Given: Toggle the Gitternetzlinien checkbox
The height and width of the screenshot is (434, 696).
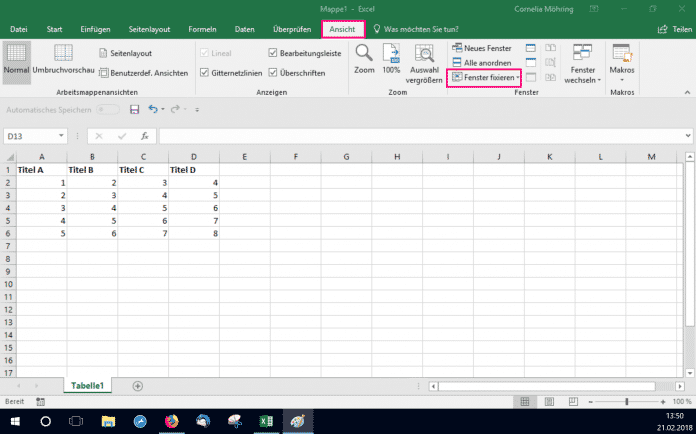Looking at the screenshot, I should (x=205, y=73).
